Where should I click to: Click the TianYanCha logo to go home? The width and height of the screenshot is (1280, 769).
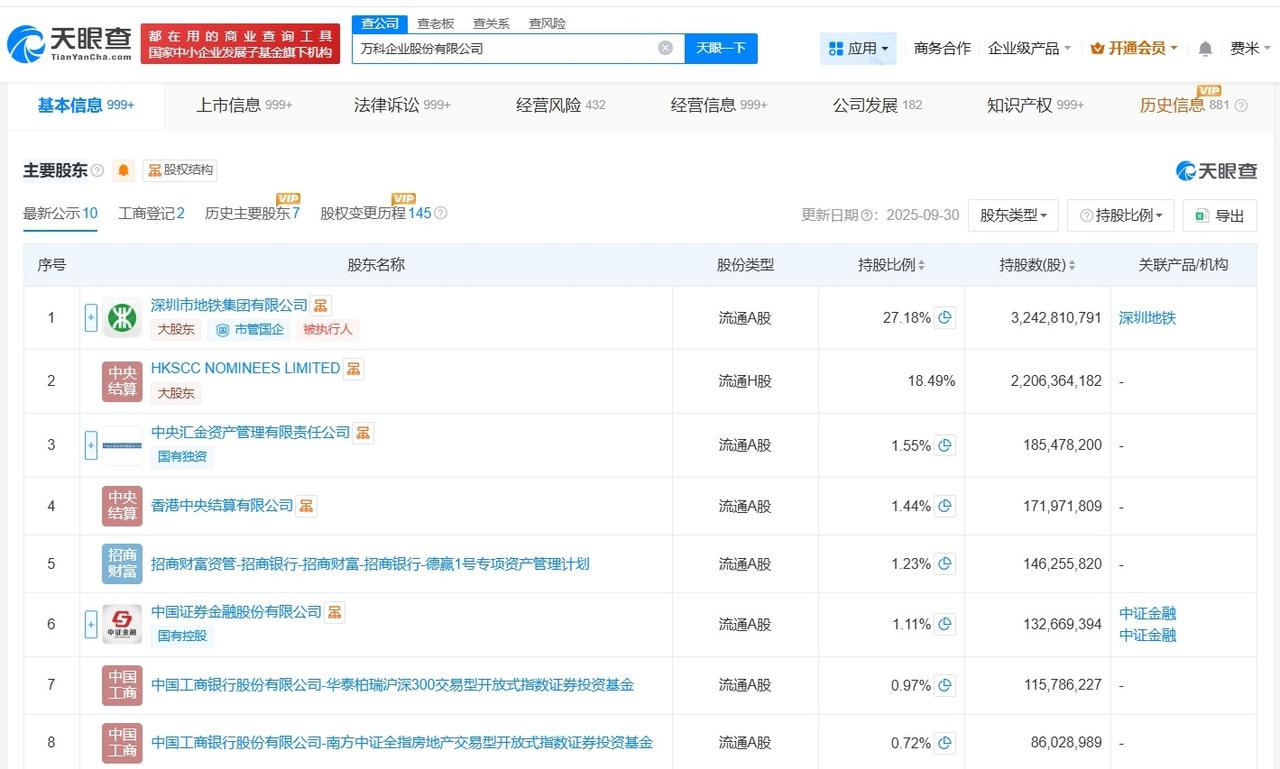68,43
